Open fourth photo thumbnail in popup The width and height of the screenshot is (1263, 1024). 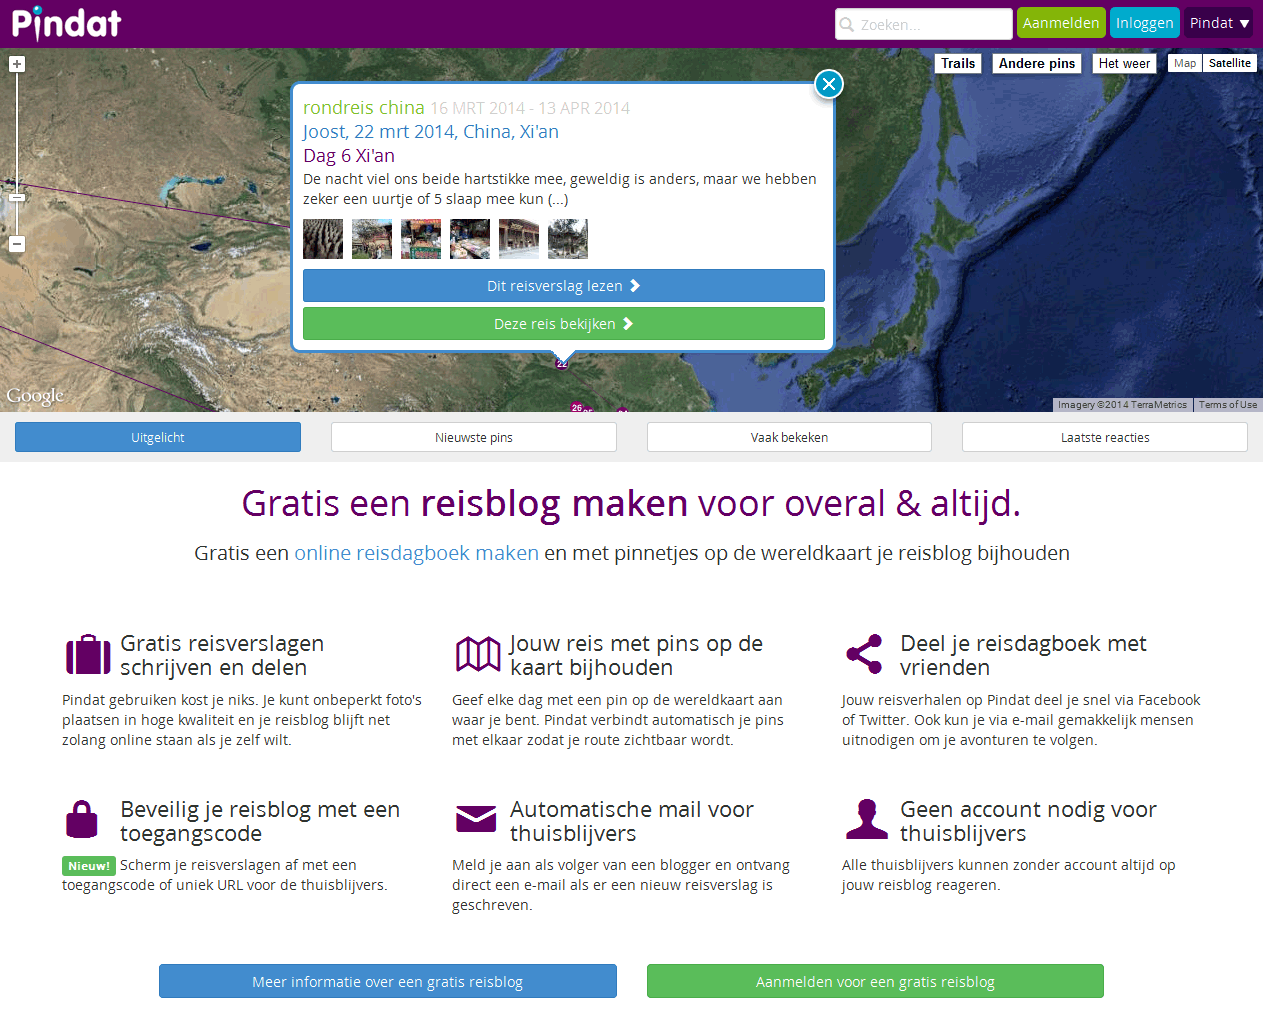[x=470, y=239]
